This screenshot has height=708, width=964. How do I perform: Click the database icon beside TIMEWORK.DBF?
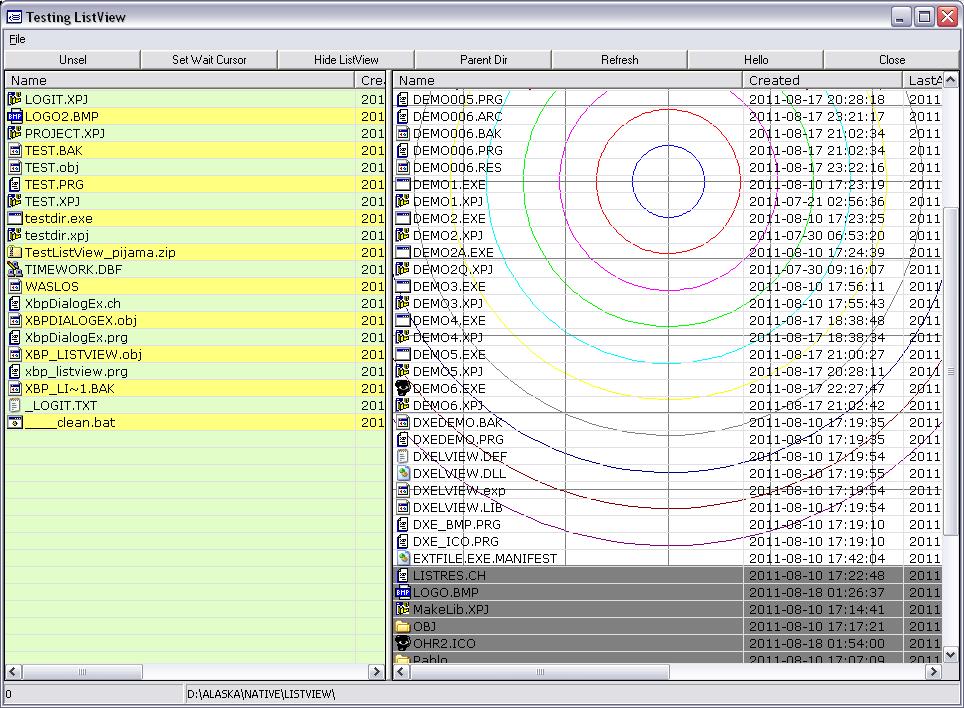[x=14, y=269]
